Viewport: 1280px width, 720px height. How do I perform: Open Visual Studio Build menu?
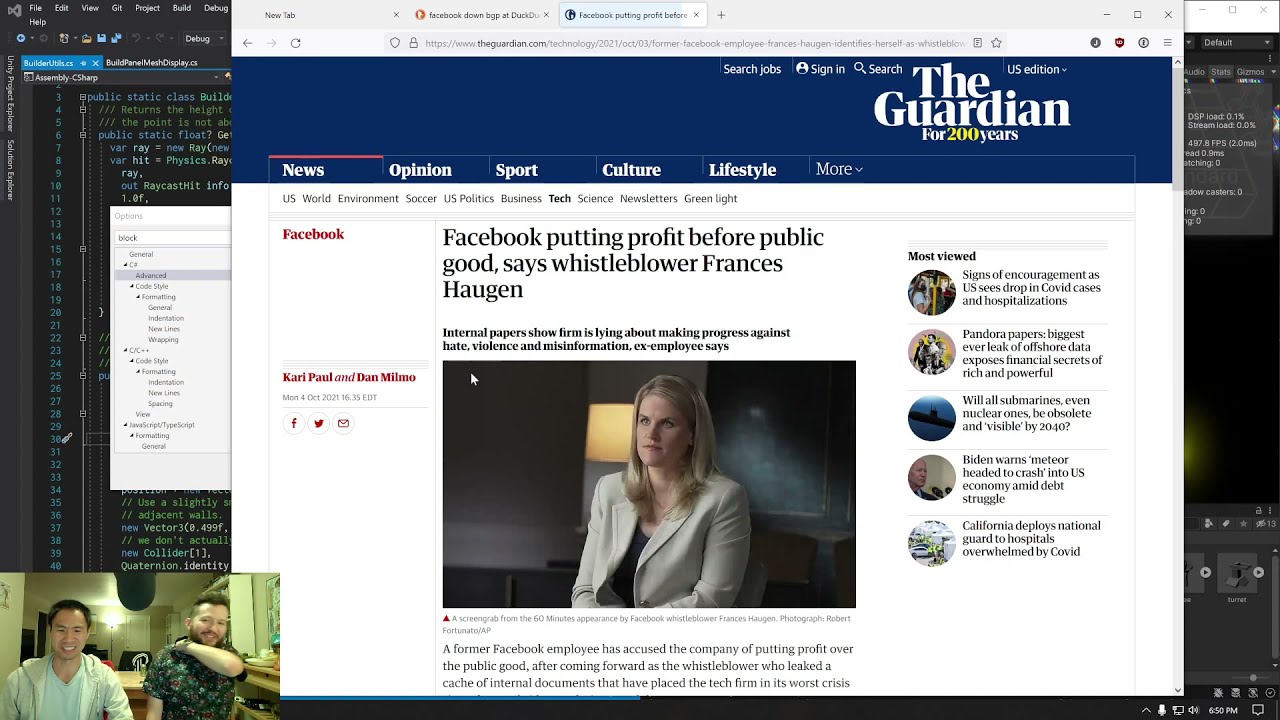point(182,8)
